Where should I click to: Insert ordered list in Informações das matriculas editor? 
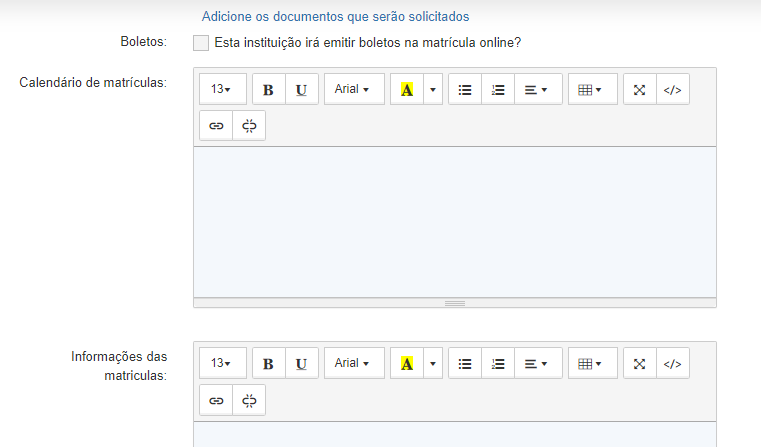coord(498,364)
